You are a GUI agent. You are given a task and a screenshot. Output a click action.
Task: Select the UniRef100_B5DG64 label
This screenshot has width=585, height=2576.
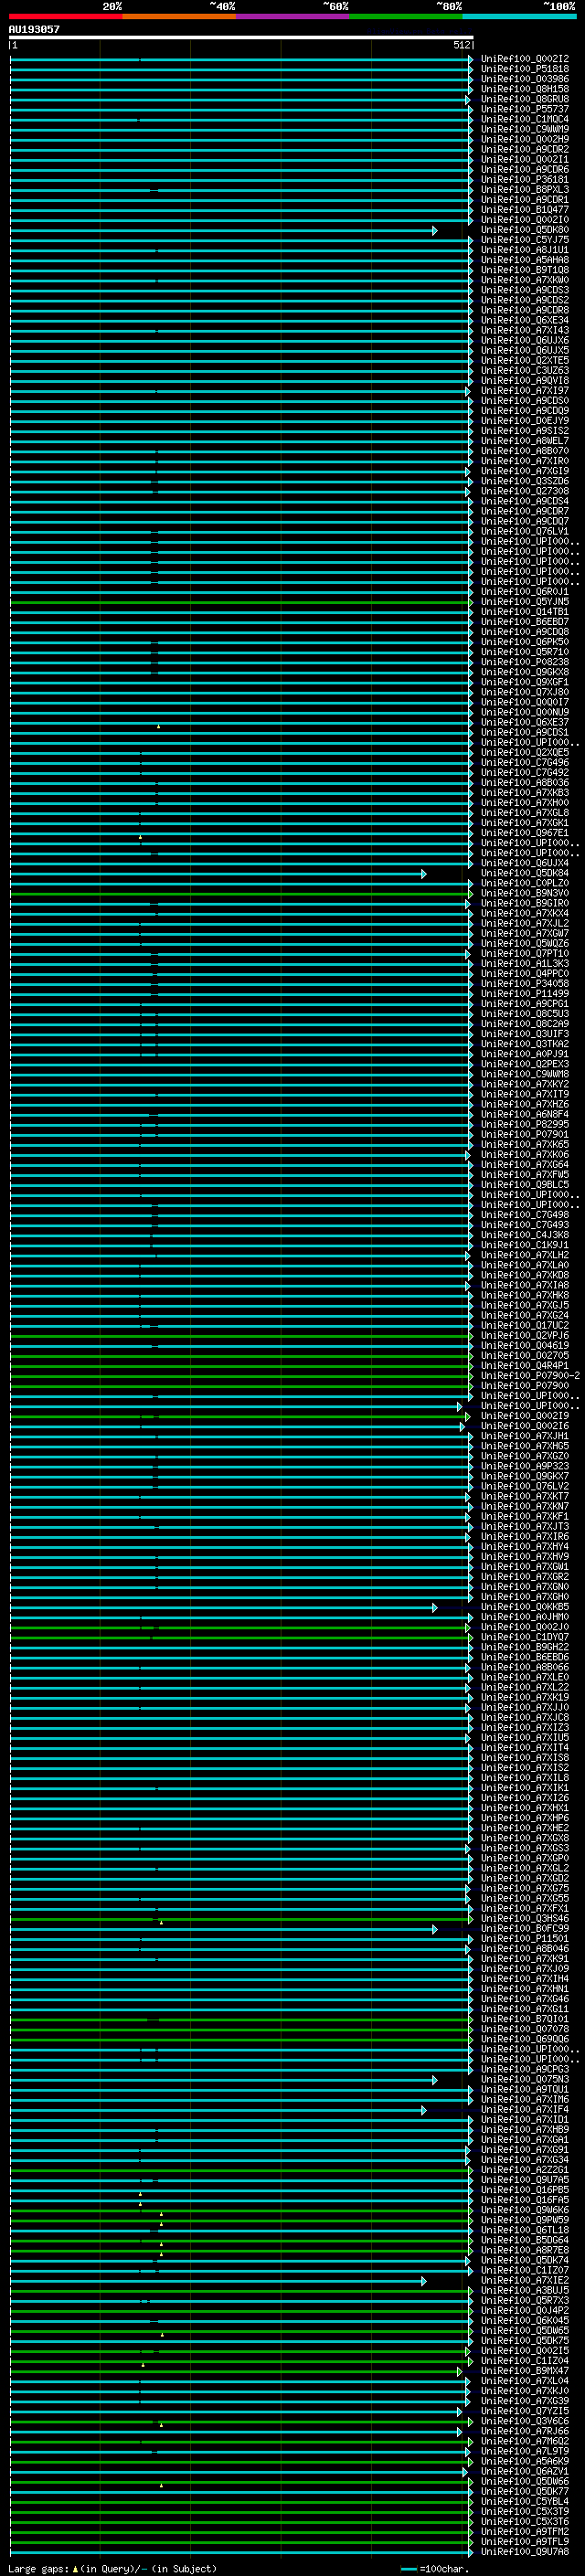click(525, 2240)
